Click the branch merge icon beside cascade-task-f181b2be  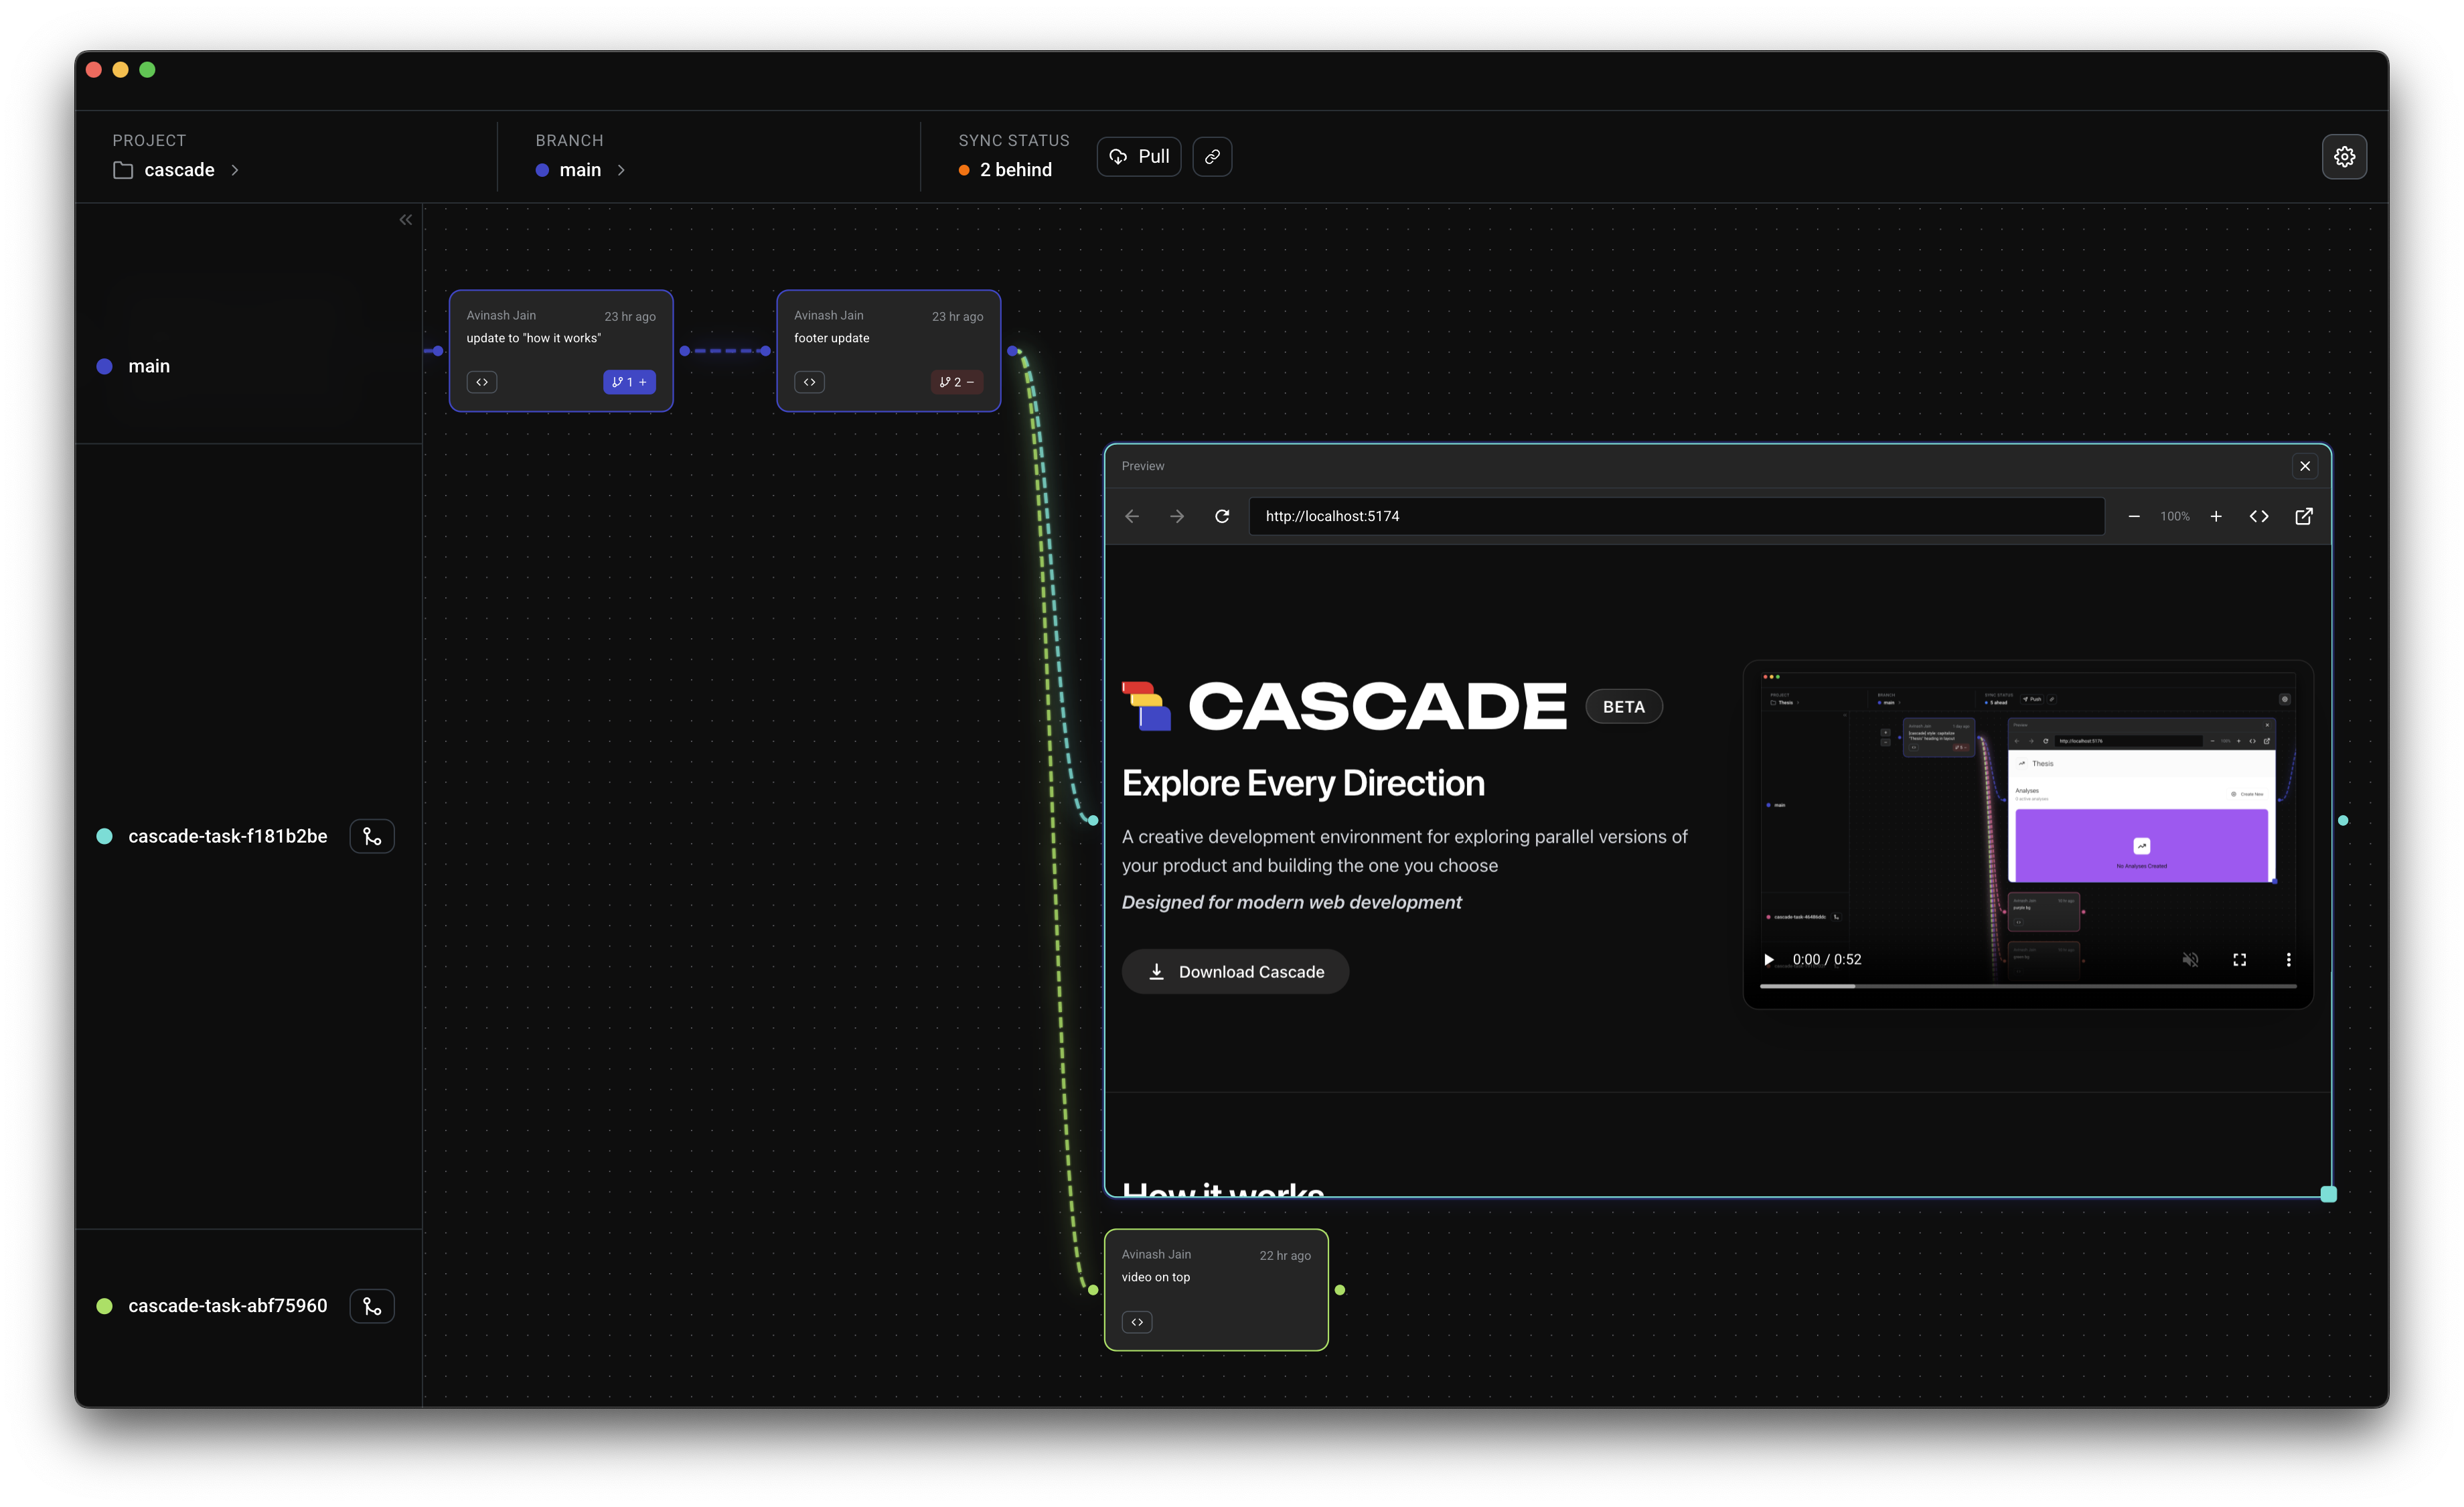coord(371,836)
